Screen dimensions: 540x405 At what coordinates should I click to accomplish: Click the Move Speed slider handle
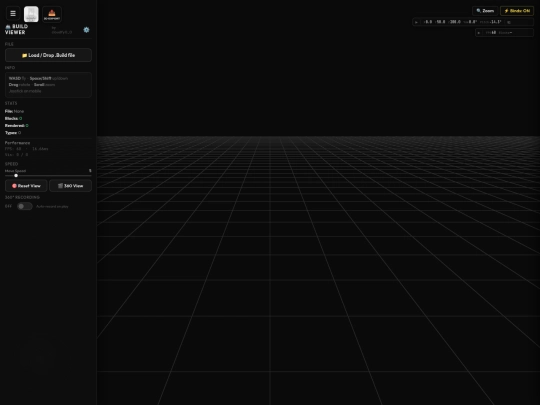pyautogui.click(x=16, y=176)
